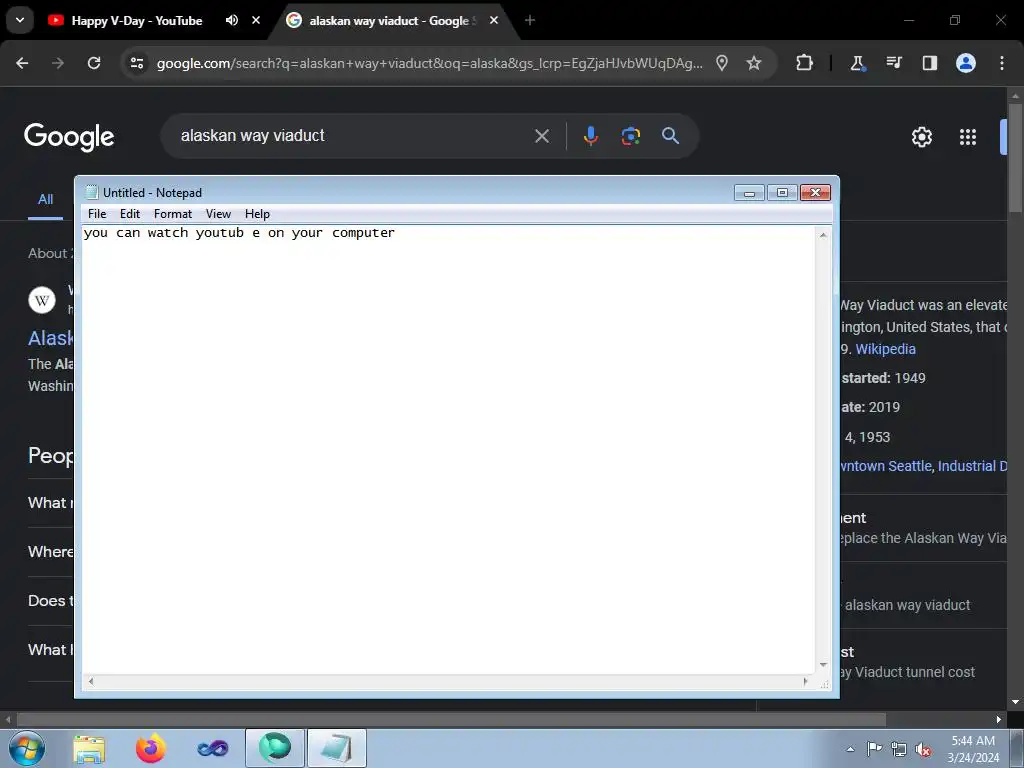1024x768 pixels.
Task: Open the Windows Start button
Action: click(x=27, y=748)
